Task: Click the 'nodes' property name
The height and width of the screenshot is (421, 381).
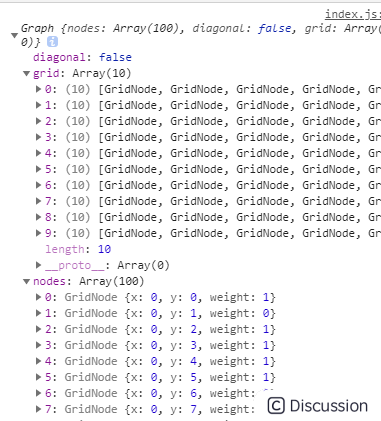Action: 49,281
